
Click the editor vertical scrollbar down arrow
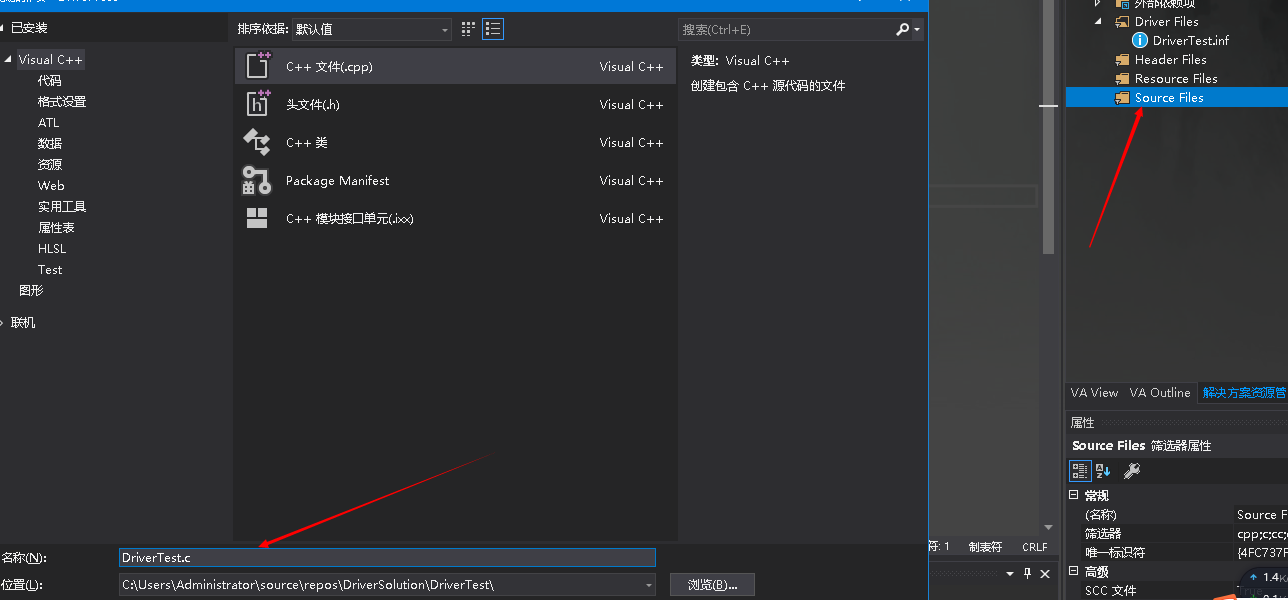(x=1048, y=527)
